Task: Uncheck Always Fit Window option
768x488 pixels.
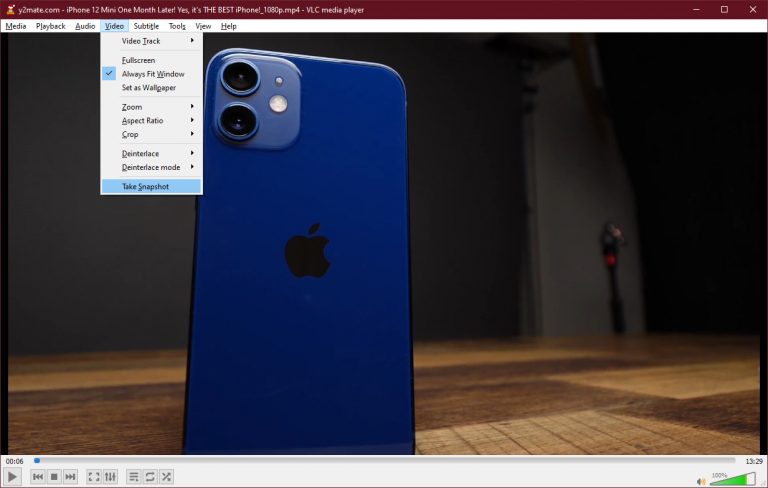Action: click(x=151, y=73)
